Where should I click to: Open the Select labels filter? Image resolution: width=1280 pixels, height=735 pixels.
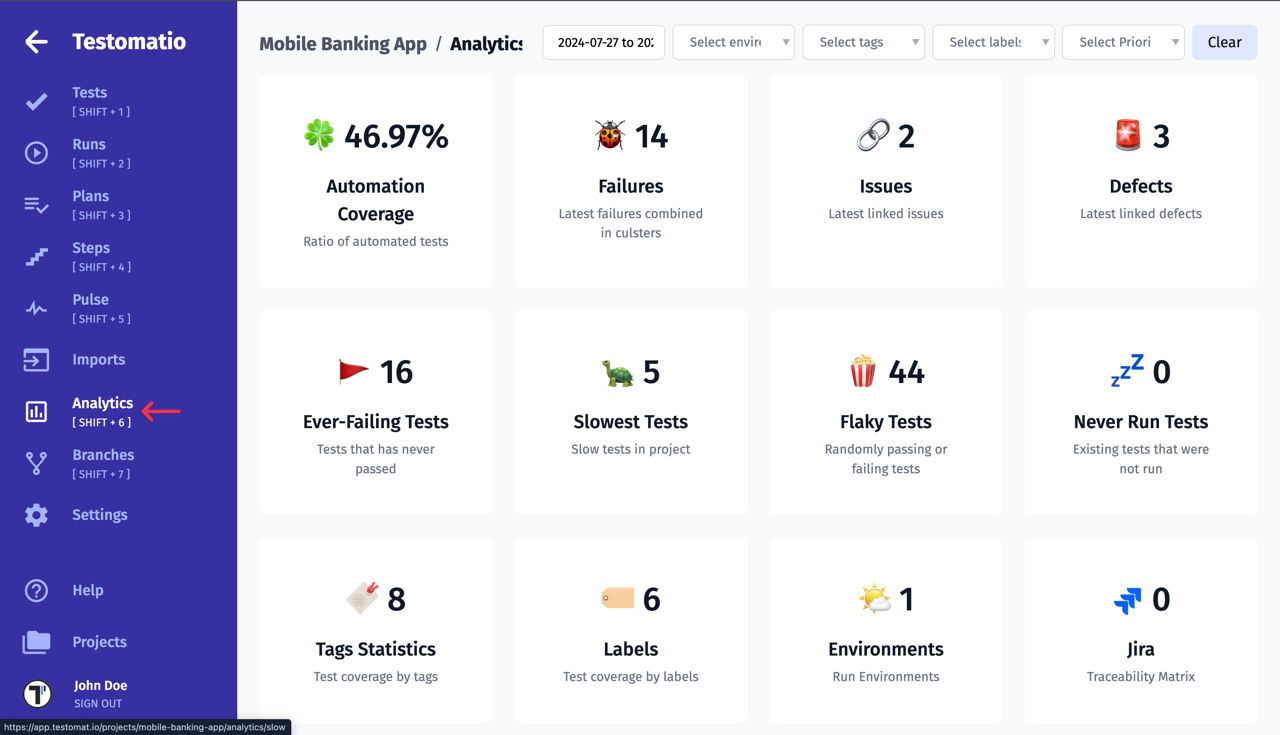[x=993, y=42]
